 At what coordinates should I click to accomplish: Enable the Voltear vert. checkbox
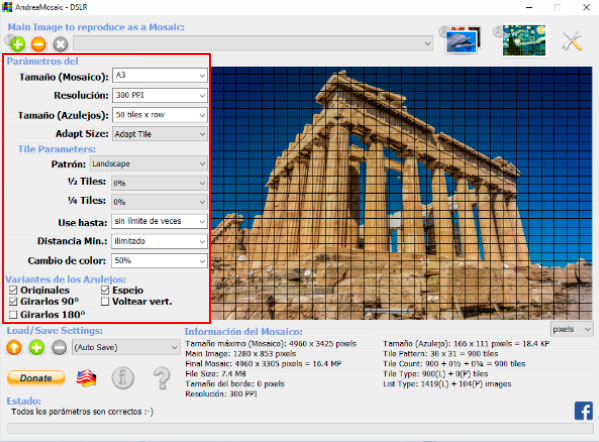coord(105,301)
